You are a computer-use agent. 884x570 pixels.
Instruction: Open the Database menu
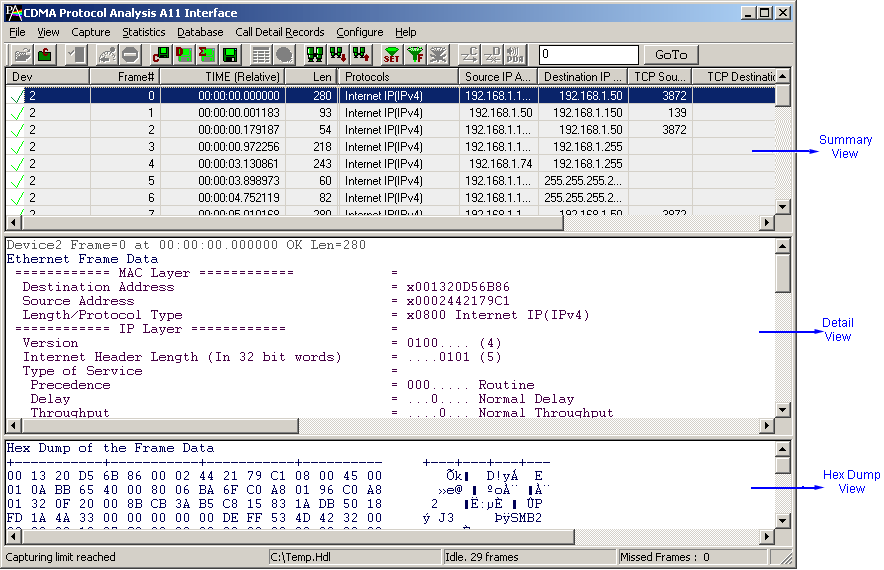(x=200, y=32)
